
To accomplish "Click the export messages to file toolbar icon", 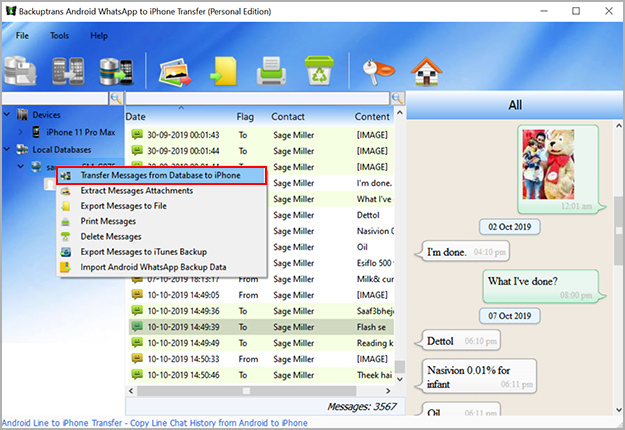I will (x=222, y=71).
